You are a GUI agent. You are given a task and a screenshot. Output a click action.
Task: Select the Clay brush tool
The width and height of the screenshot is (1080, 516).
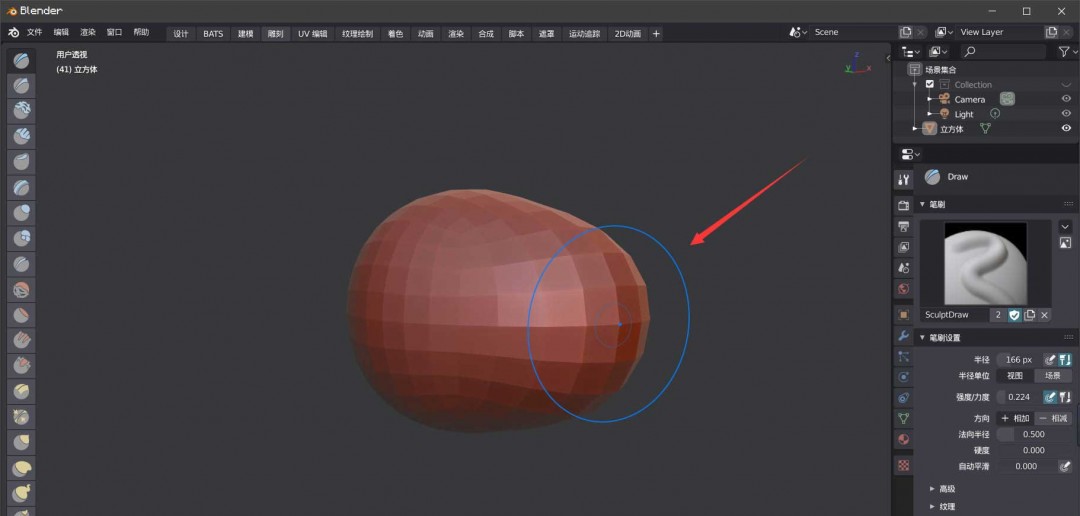[x=21, y=110]
